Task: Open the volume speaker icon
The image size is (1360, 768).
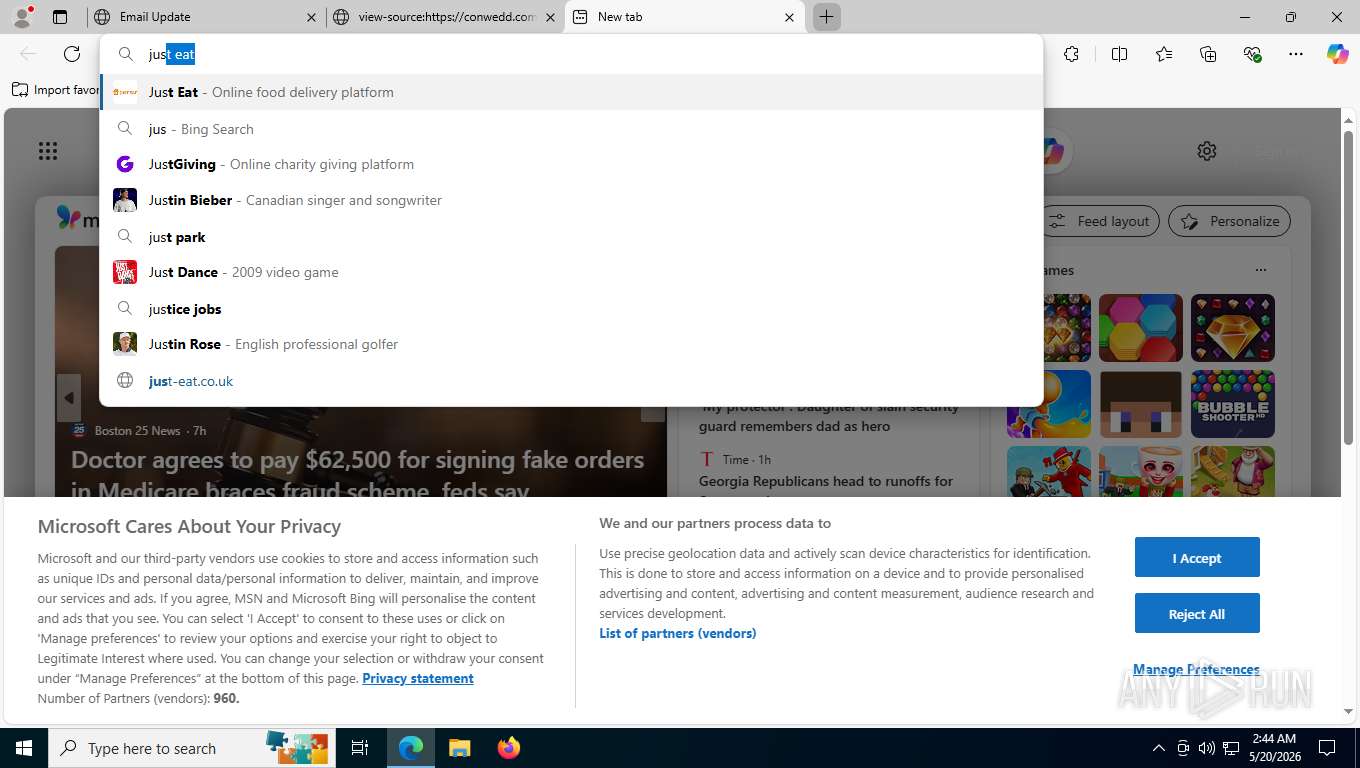Action: 1206,748
